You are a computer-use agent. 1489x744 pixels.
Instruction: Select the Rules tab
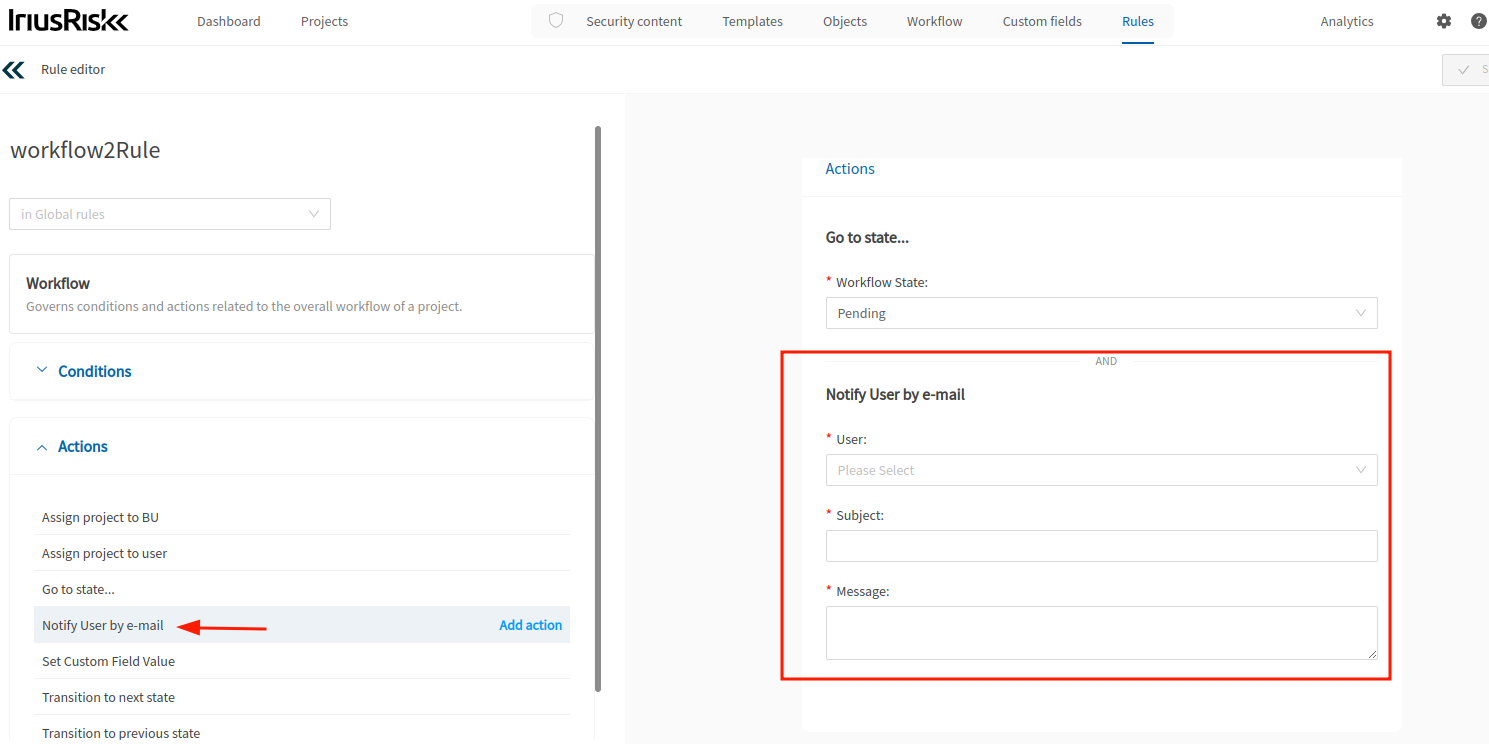1138,21
